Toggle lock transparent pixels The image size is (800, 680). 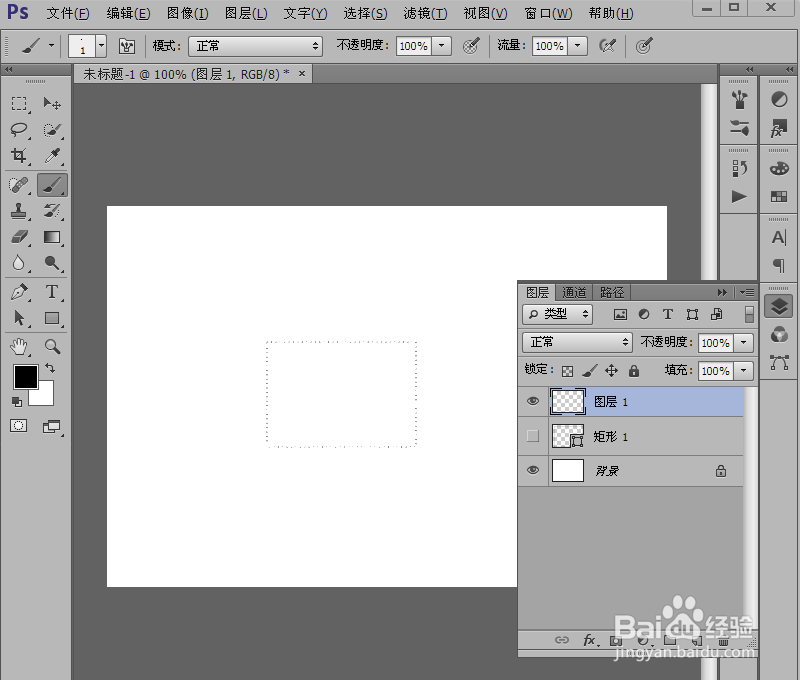coord(567,371)
